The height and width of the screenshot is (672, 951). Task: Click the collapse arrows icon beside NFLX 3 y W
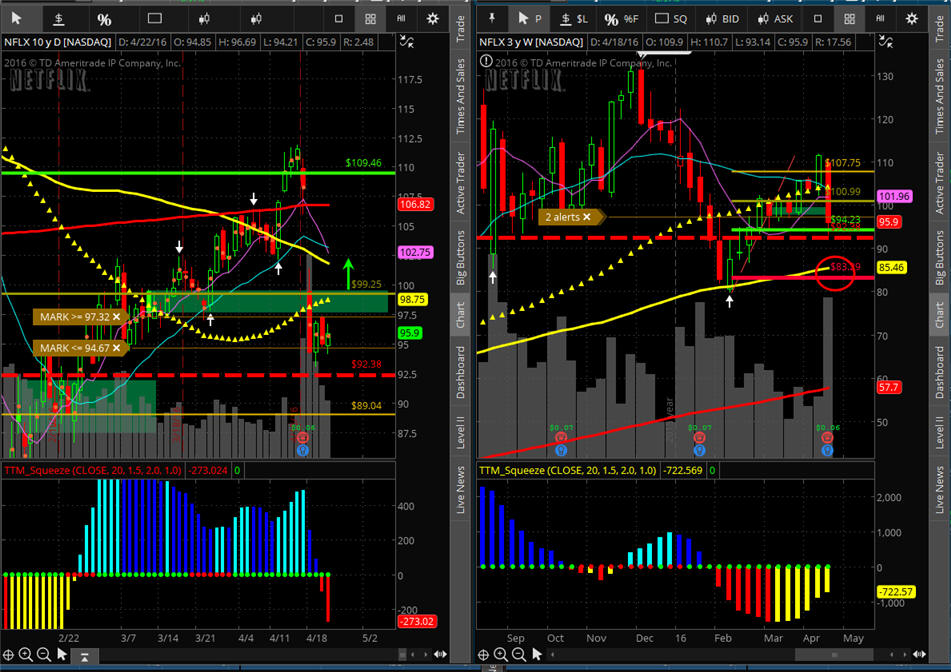[886, 42]
